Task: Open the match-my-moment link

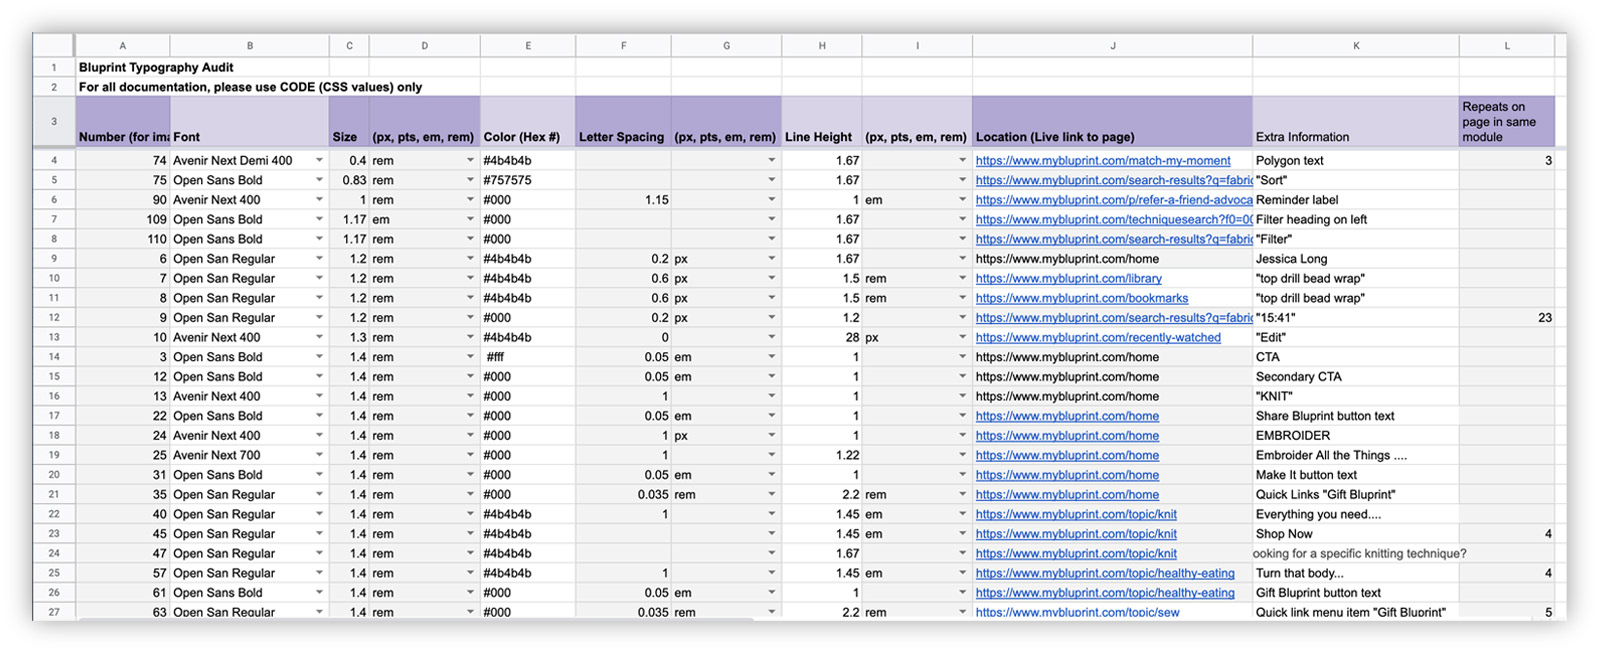Action: (1103, 160)
